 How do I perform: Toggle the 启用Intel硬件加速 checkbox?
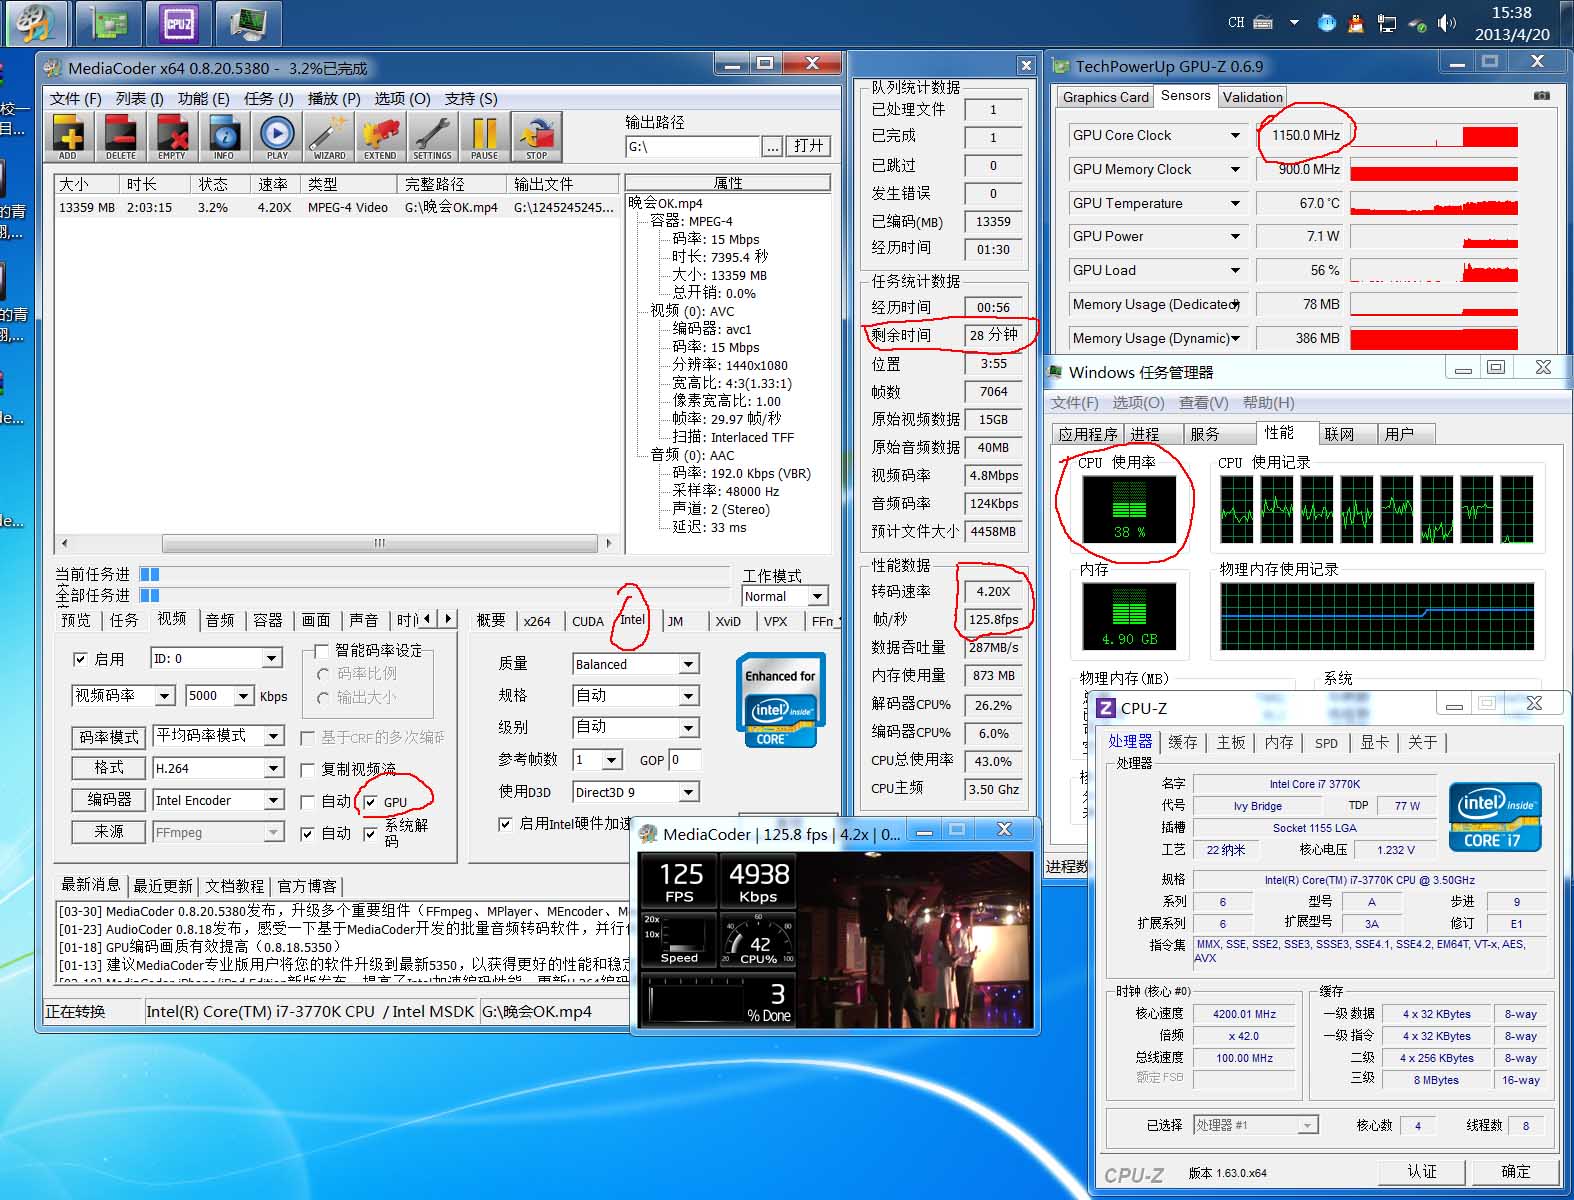pyautogui.click(x=506, y=824)
